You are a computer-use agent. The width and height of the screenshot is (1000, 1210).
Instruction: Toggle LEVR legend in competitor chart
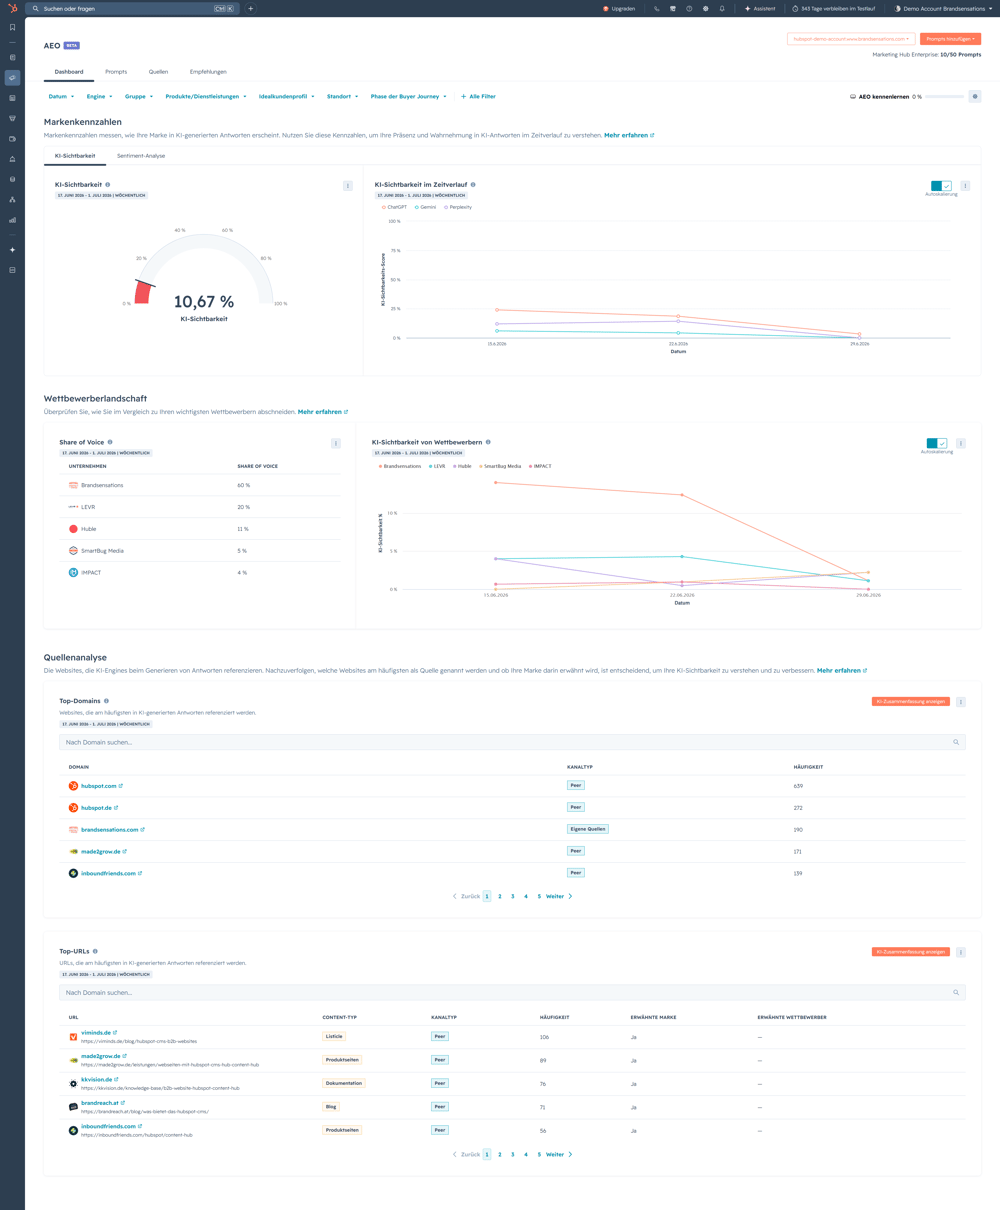[437, 466]
